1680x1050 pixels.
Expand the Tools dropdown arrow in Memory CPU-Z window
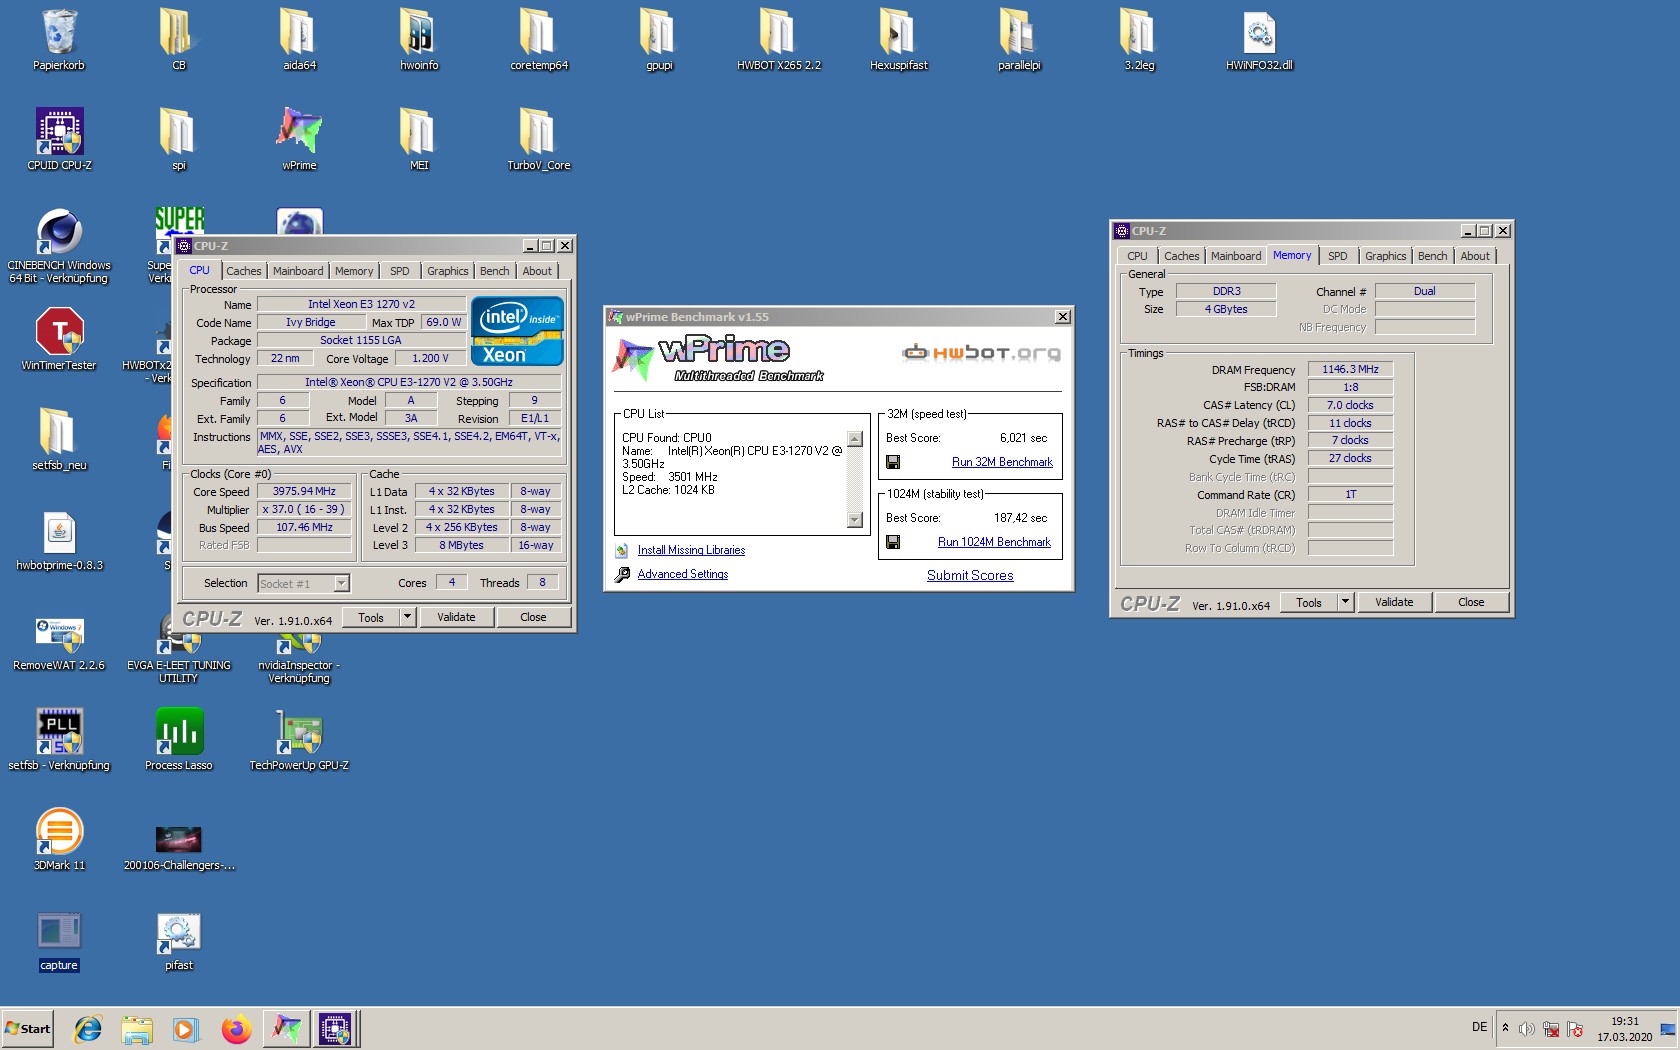[x=1345, y=602]
